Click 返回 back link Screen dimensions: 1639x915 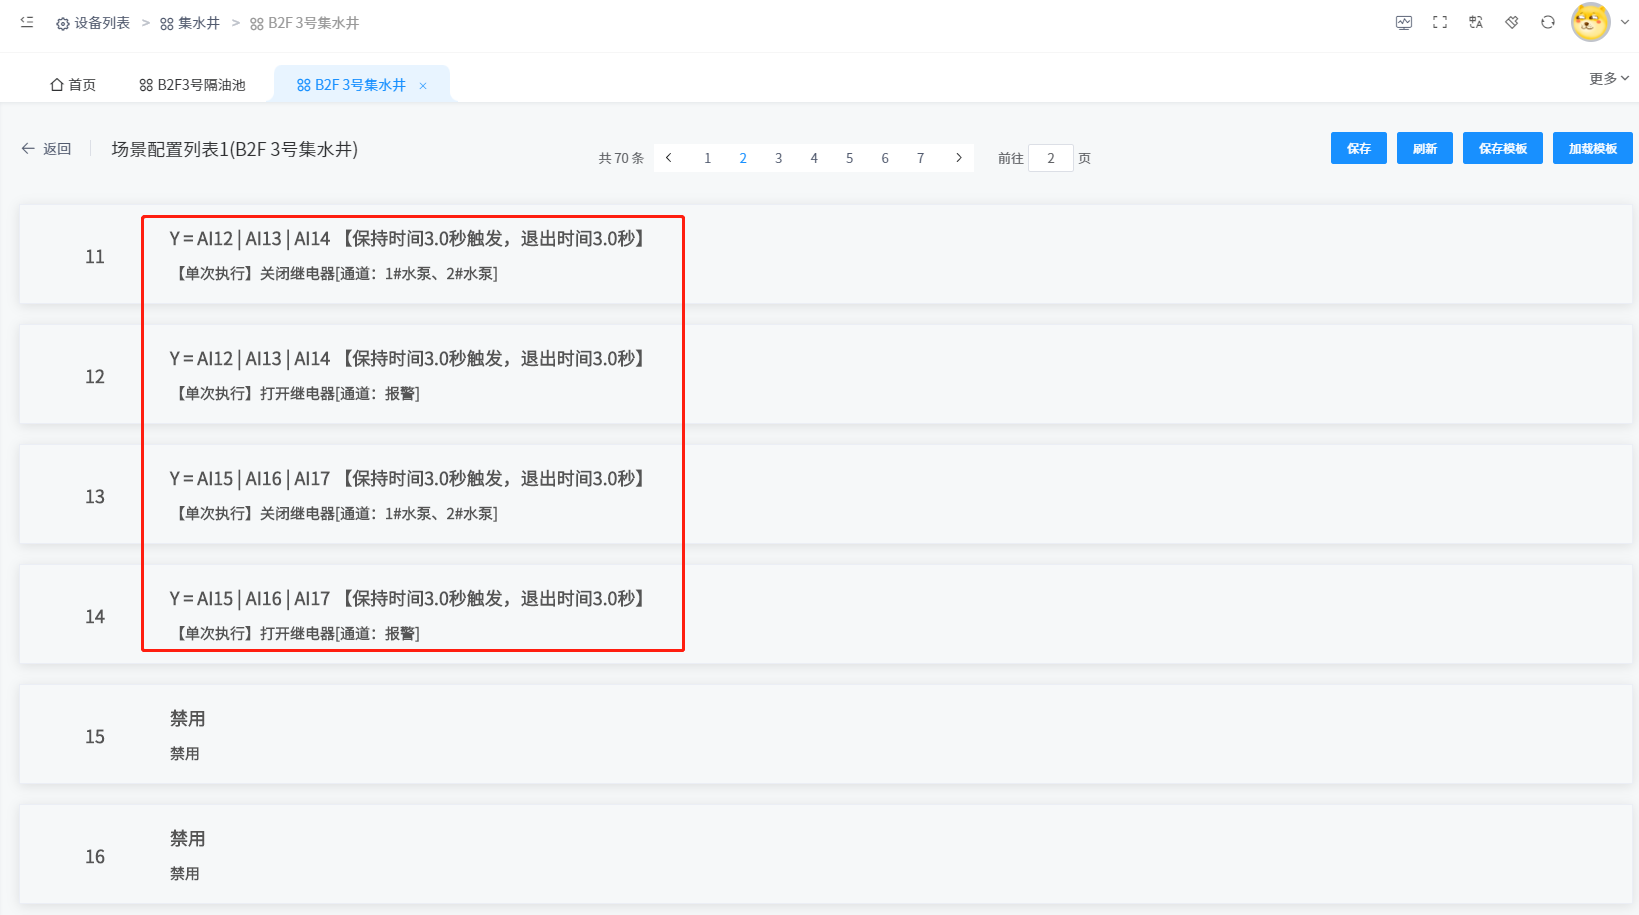click(47, 149)
